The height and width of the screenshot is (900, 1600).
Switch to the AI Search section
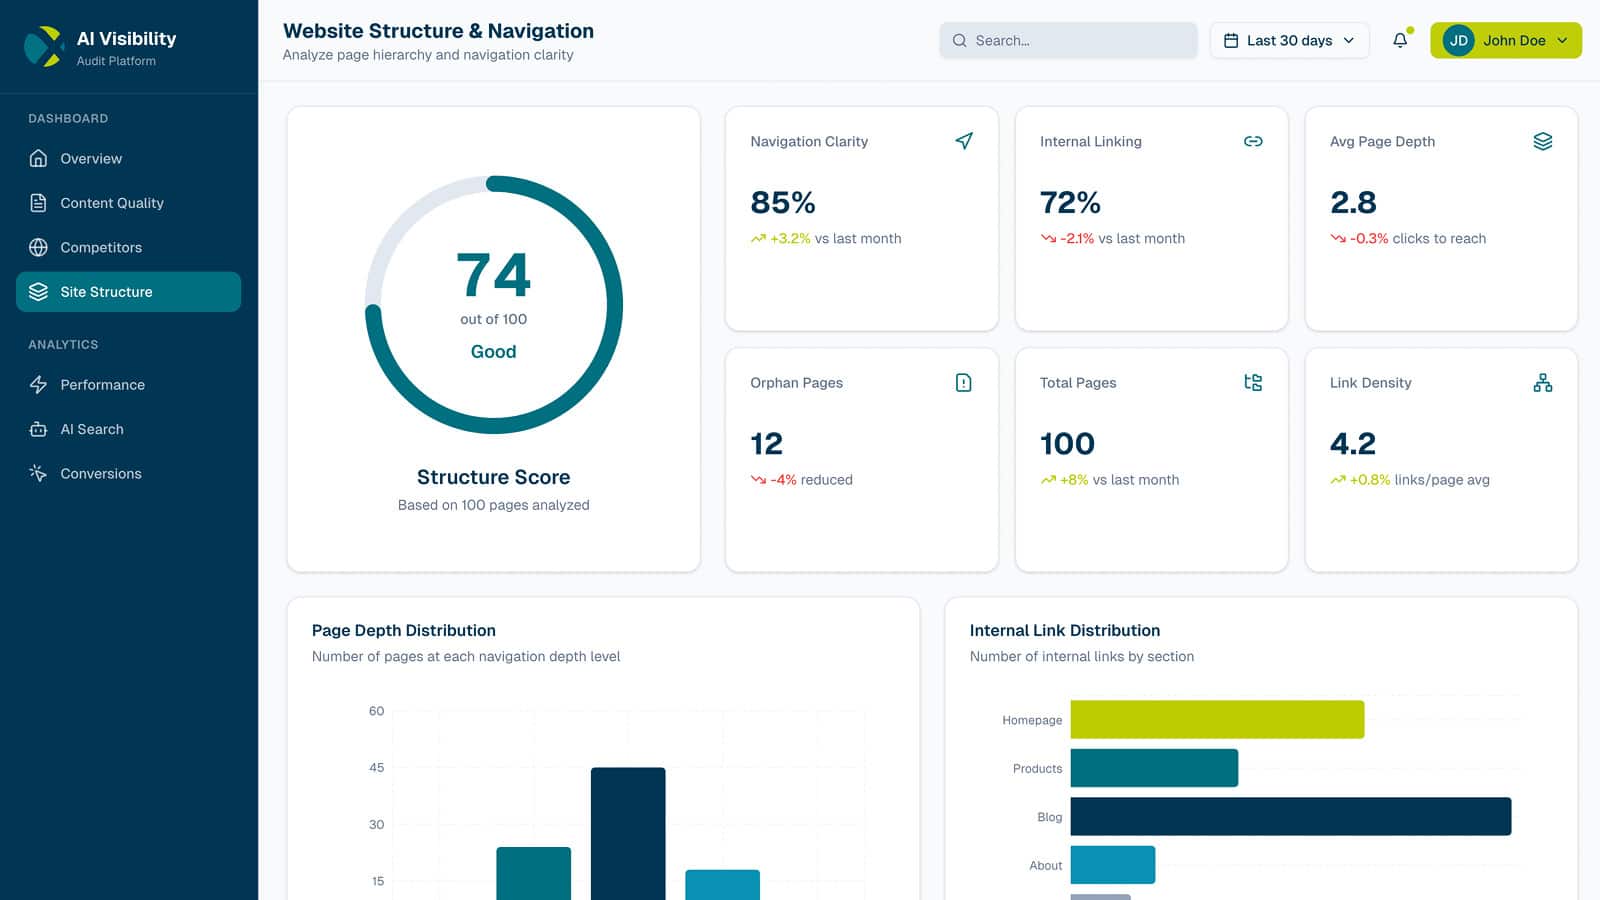click(x=91, y=429)
